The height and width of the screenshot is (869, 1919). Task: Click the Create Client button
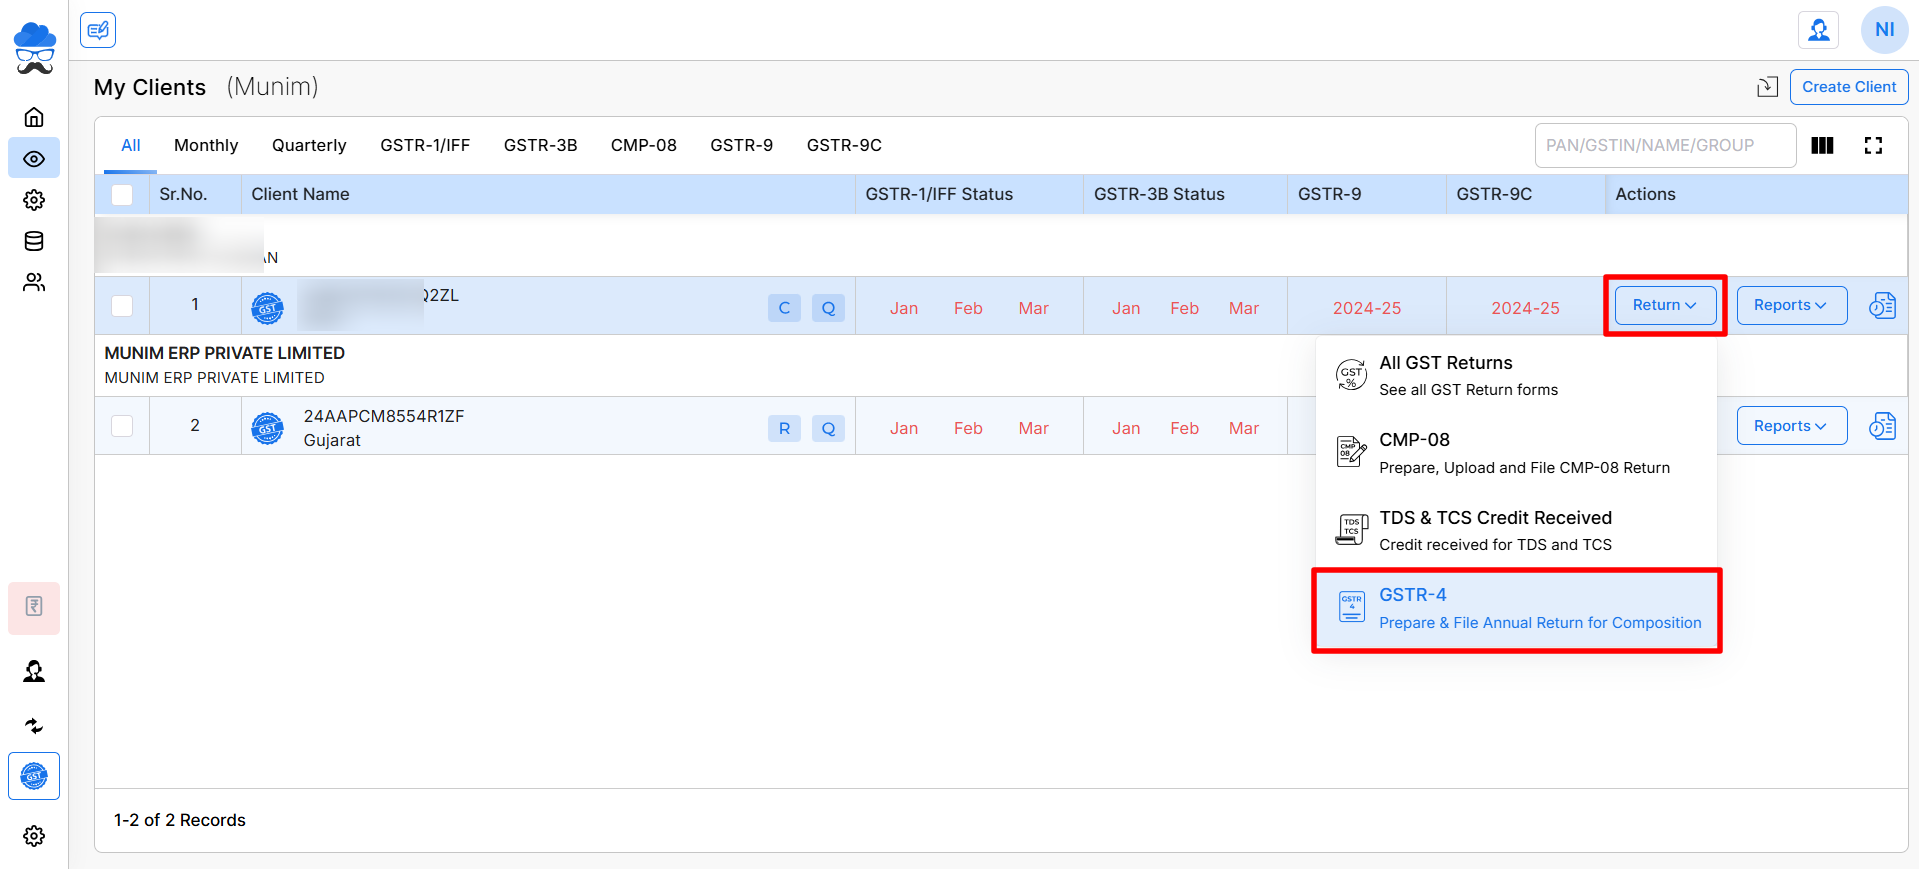click(1848, 87)
